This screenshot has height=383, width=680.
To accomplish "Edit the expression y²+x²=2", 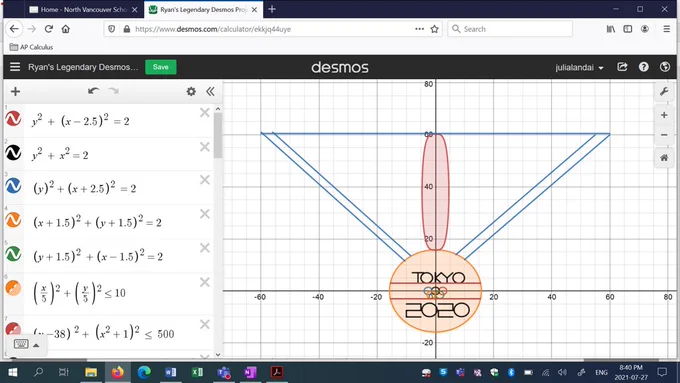I will coord(60,154).
